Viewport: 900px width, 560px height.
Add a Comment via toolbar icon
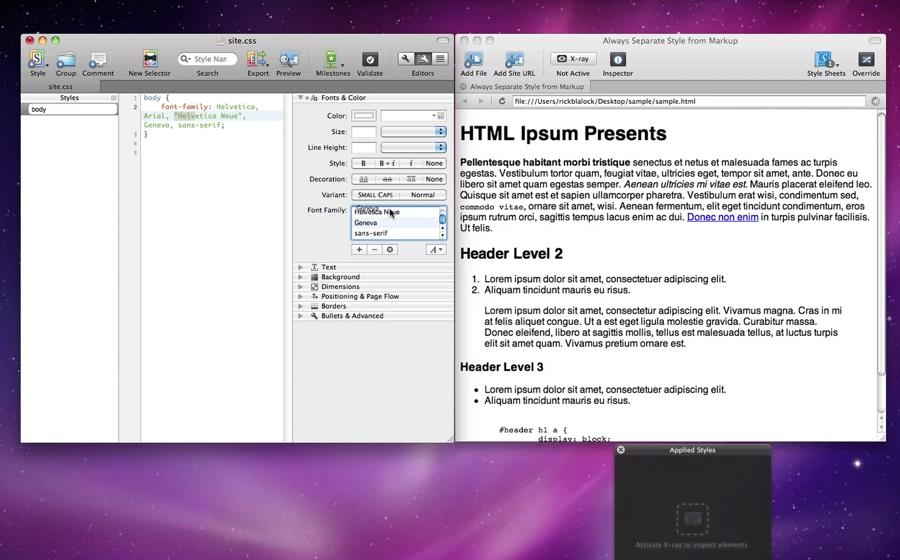pos(98,60)
